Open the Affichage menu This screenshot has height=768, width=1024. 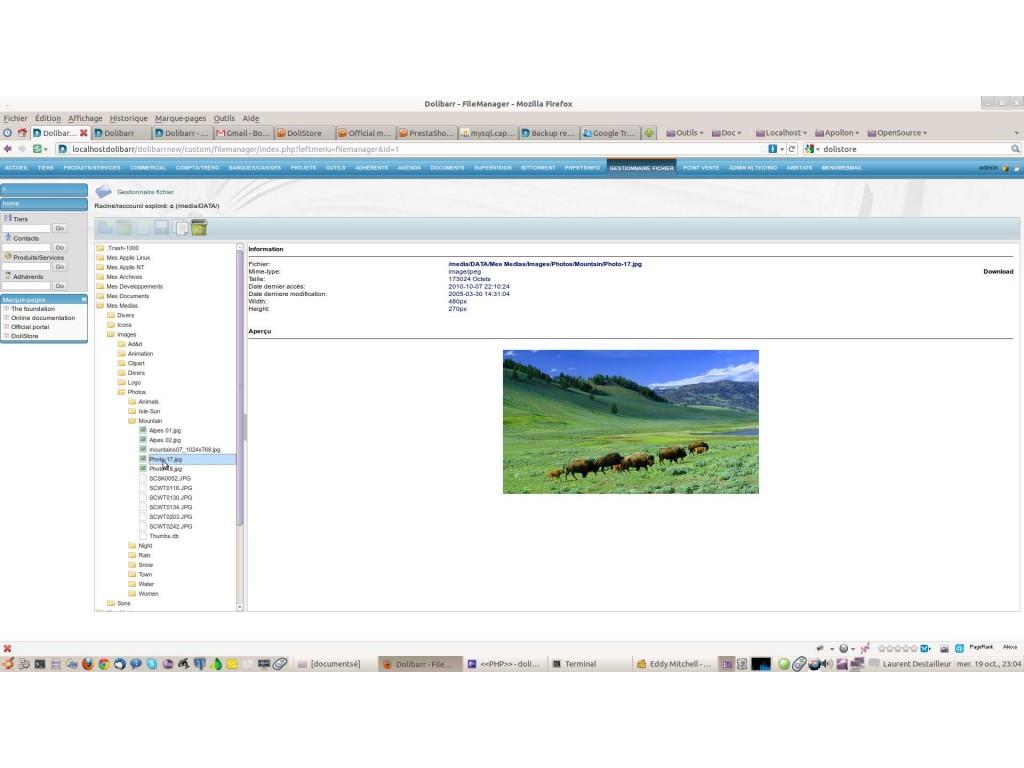[x=85, y=118]
